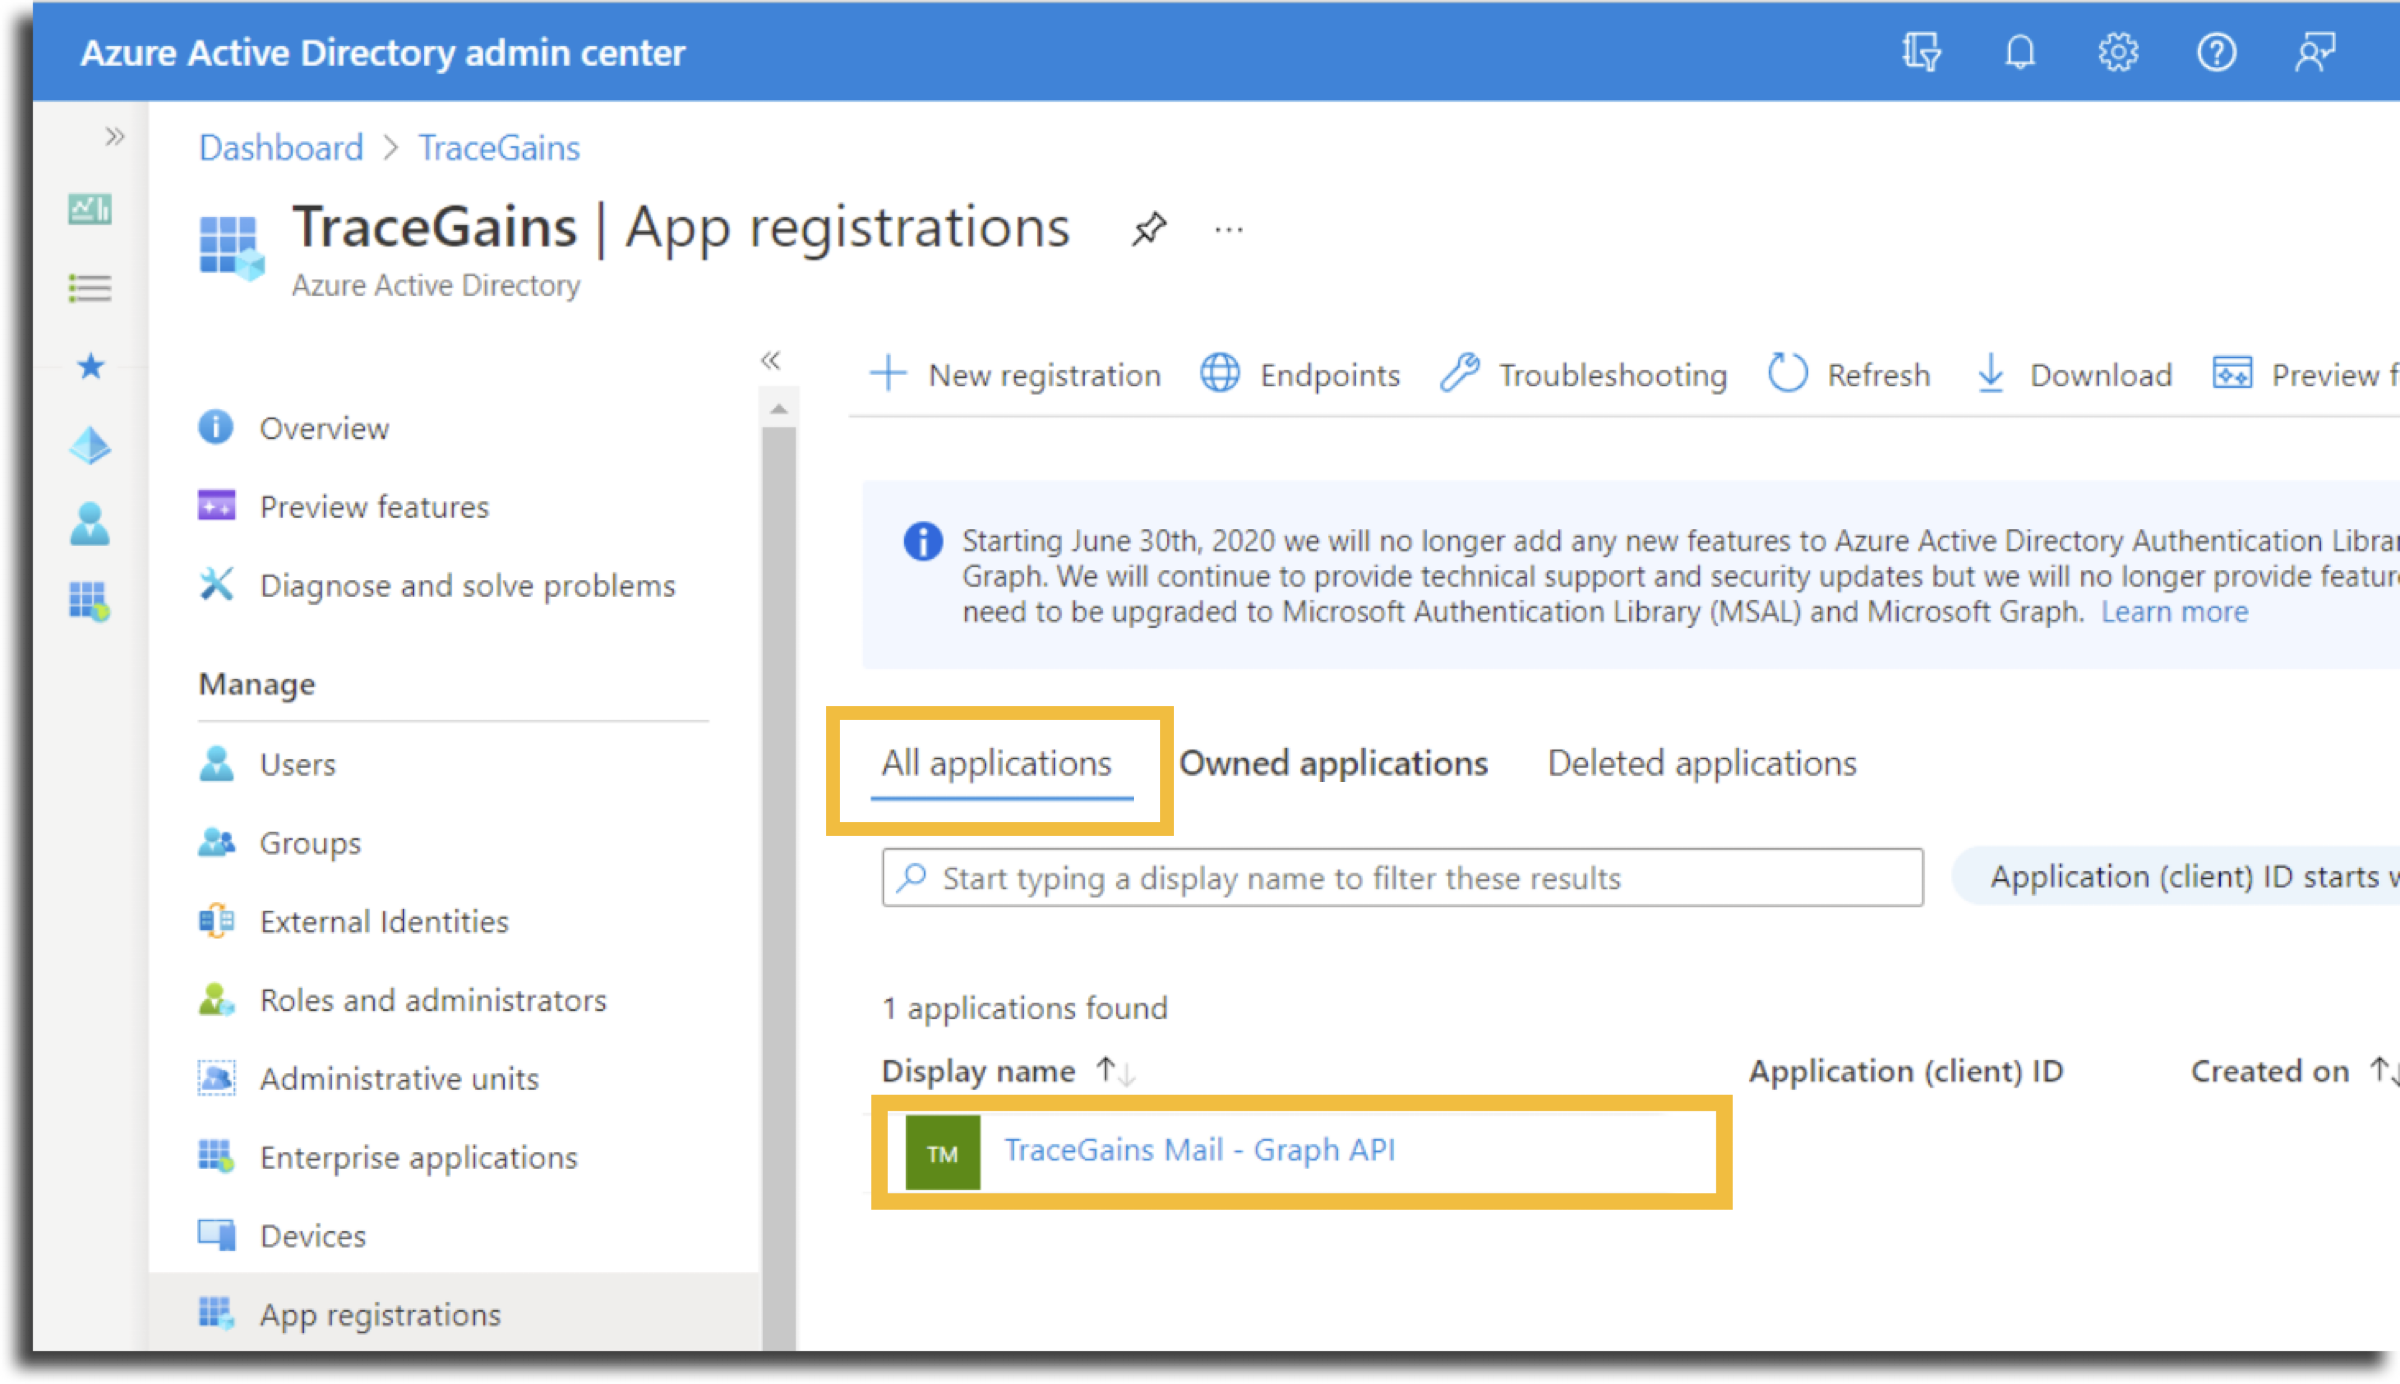2400x1384 pixels.
Task: Open All services list icon in rail
Action: [x=90, y=288]
